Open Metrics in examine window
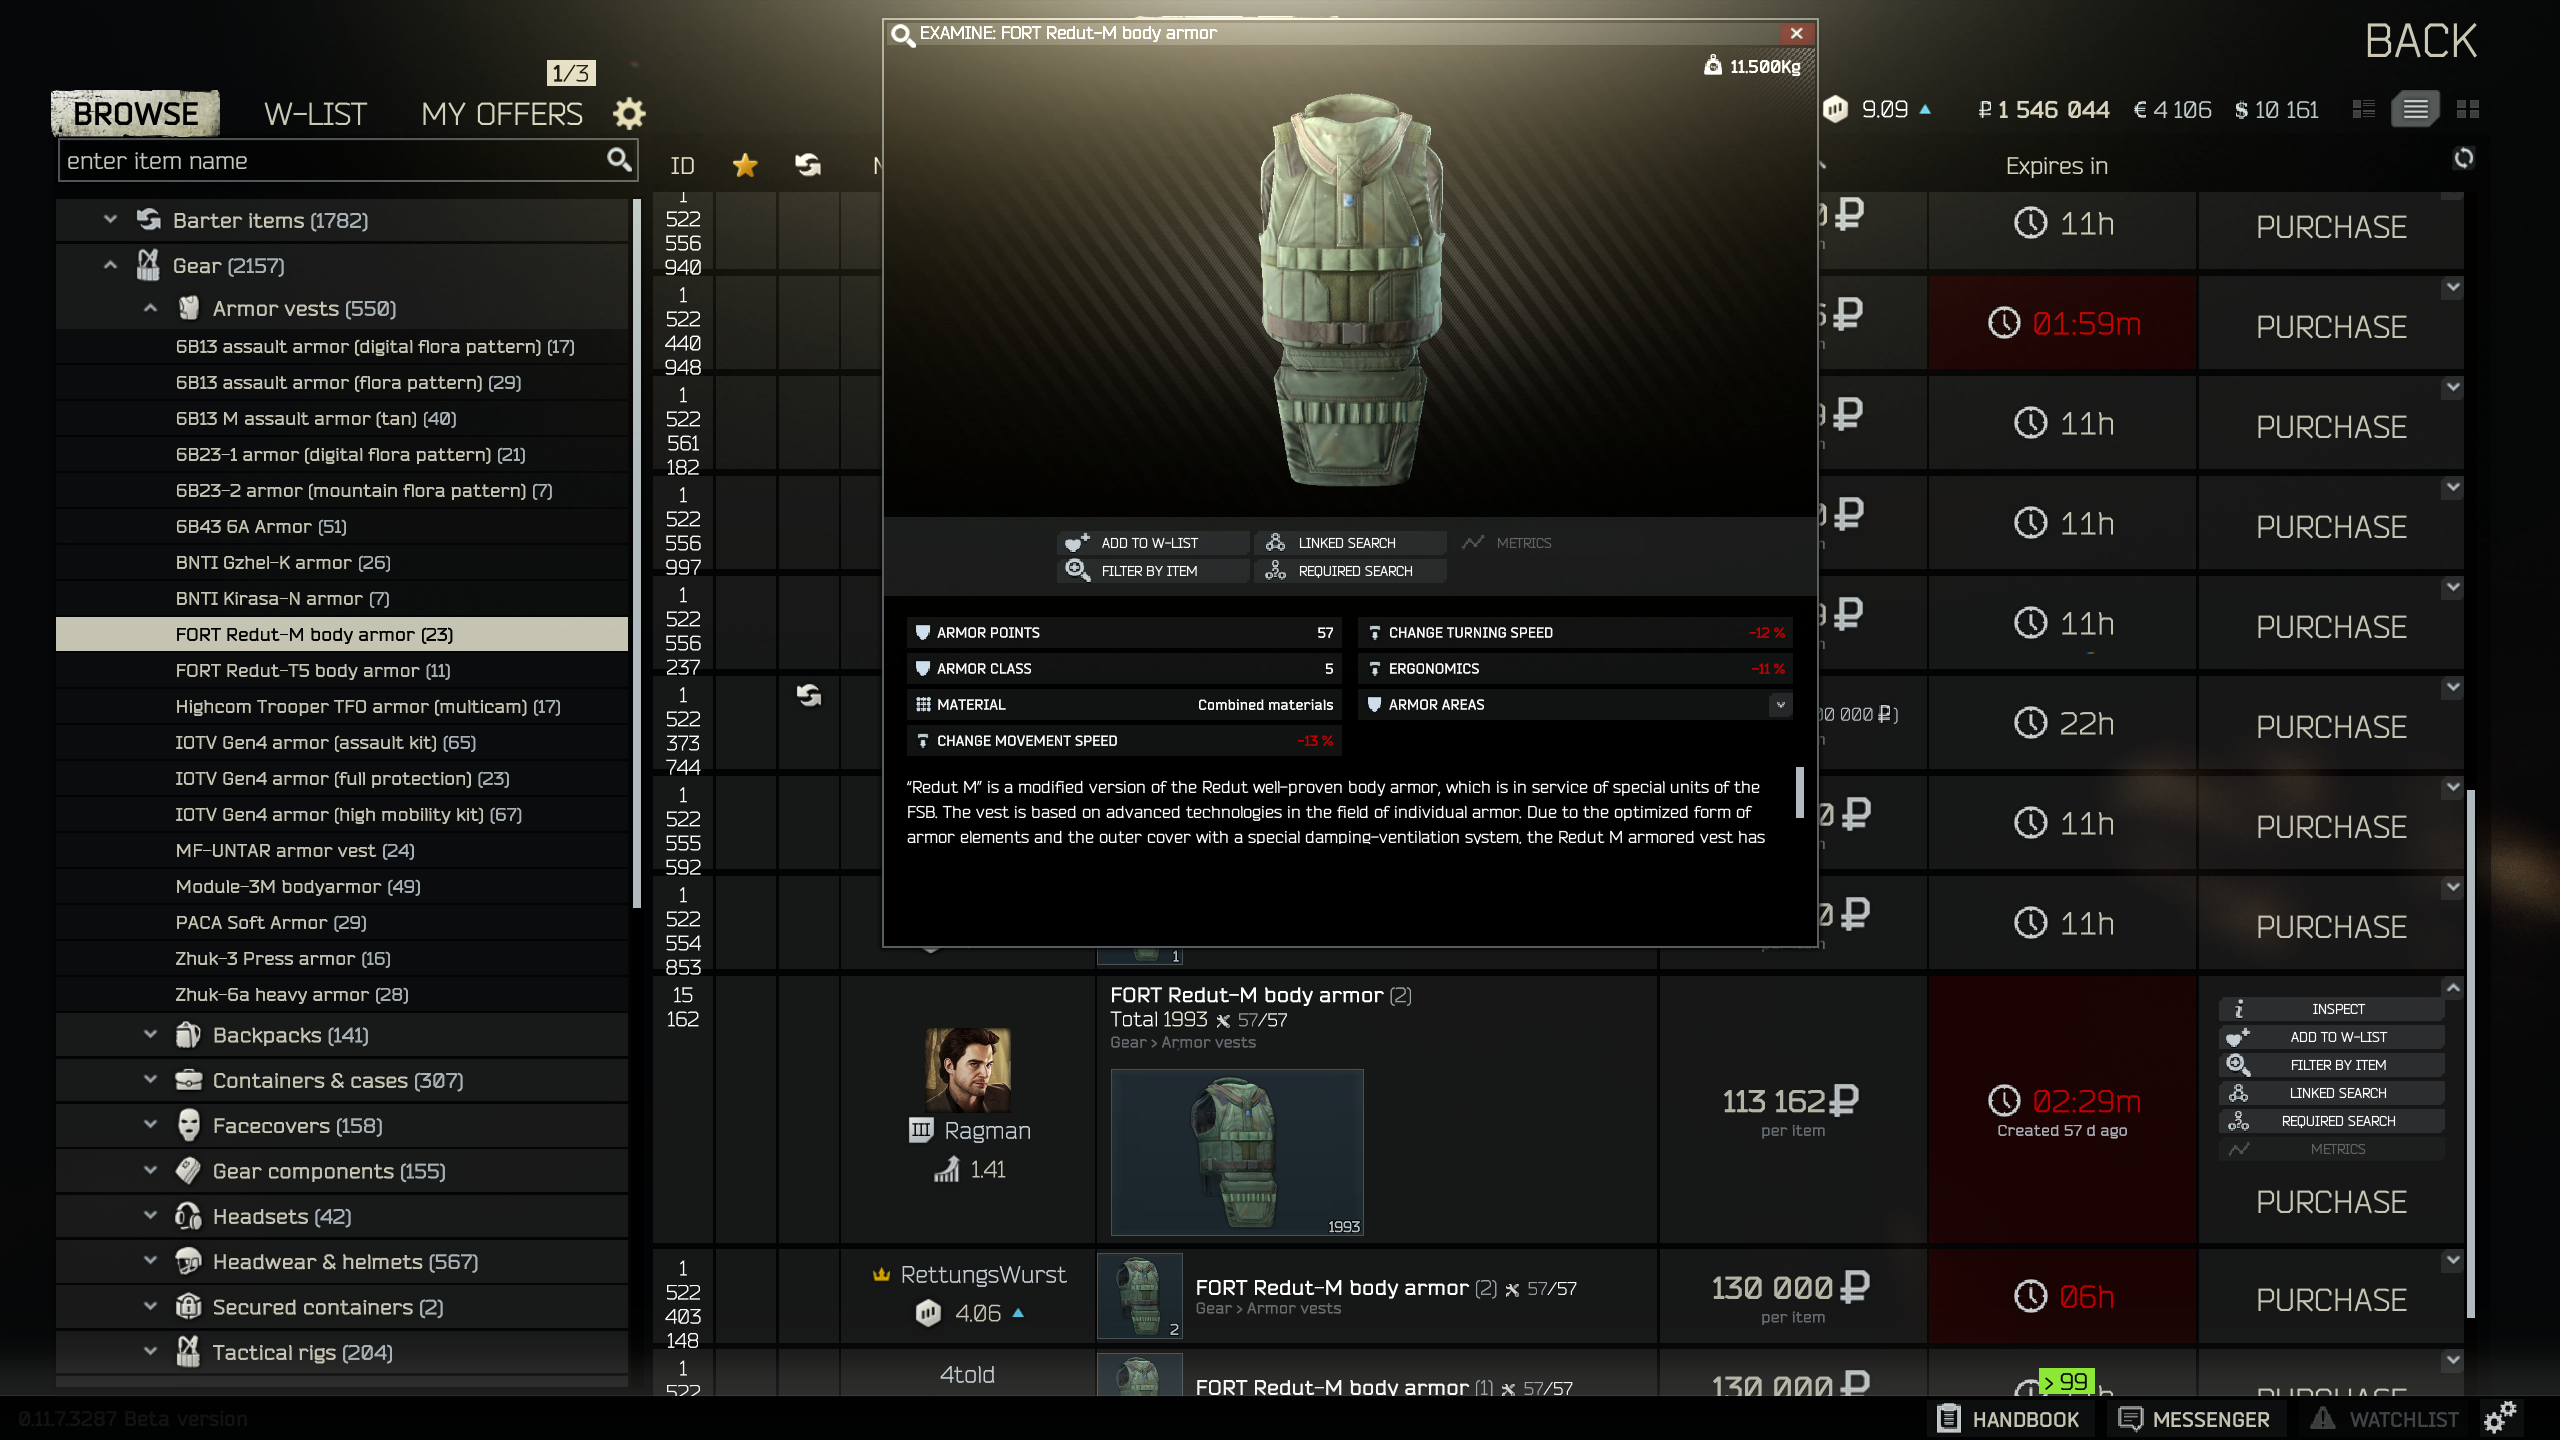Screen dimensions: 2560x1440 pyautogui.click(x=1508, y=543)
